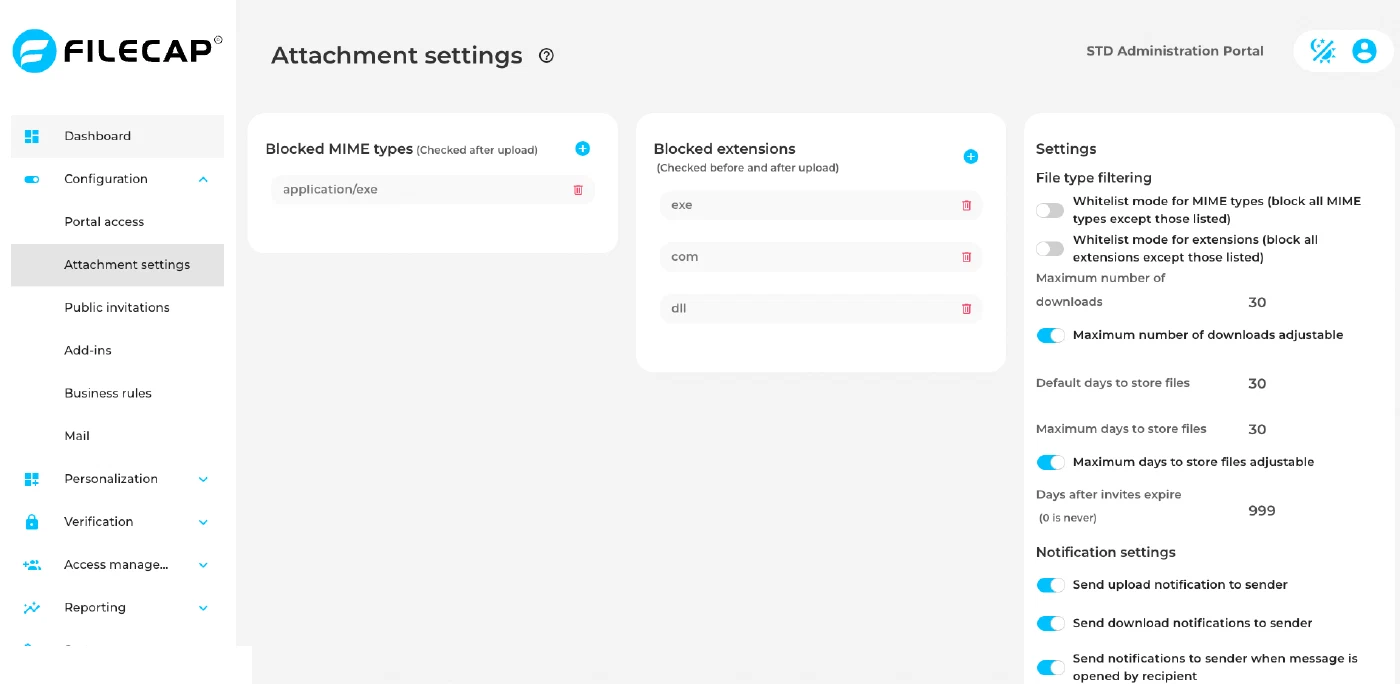Toggle notifications when message is opened by recipient
This screenshot has height=684, width=1400.
pos(1050,667)
